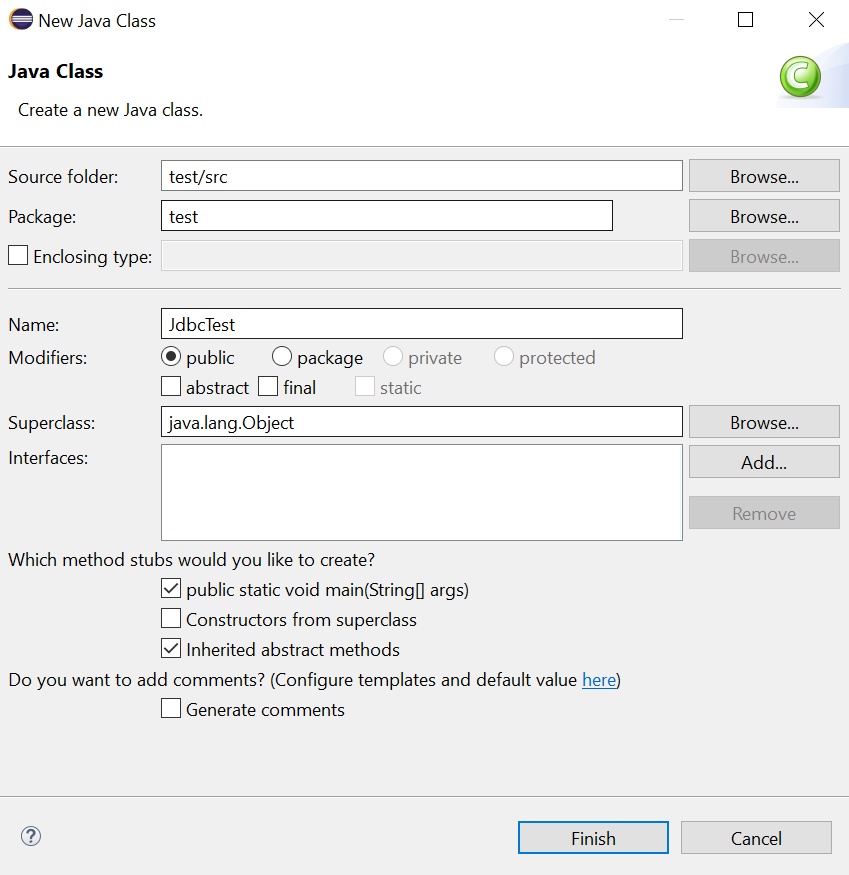Maximize the New Java Class dialog
The height and width of the screenshot is (875, 849).
(745, 20)
